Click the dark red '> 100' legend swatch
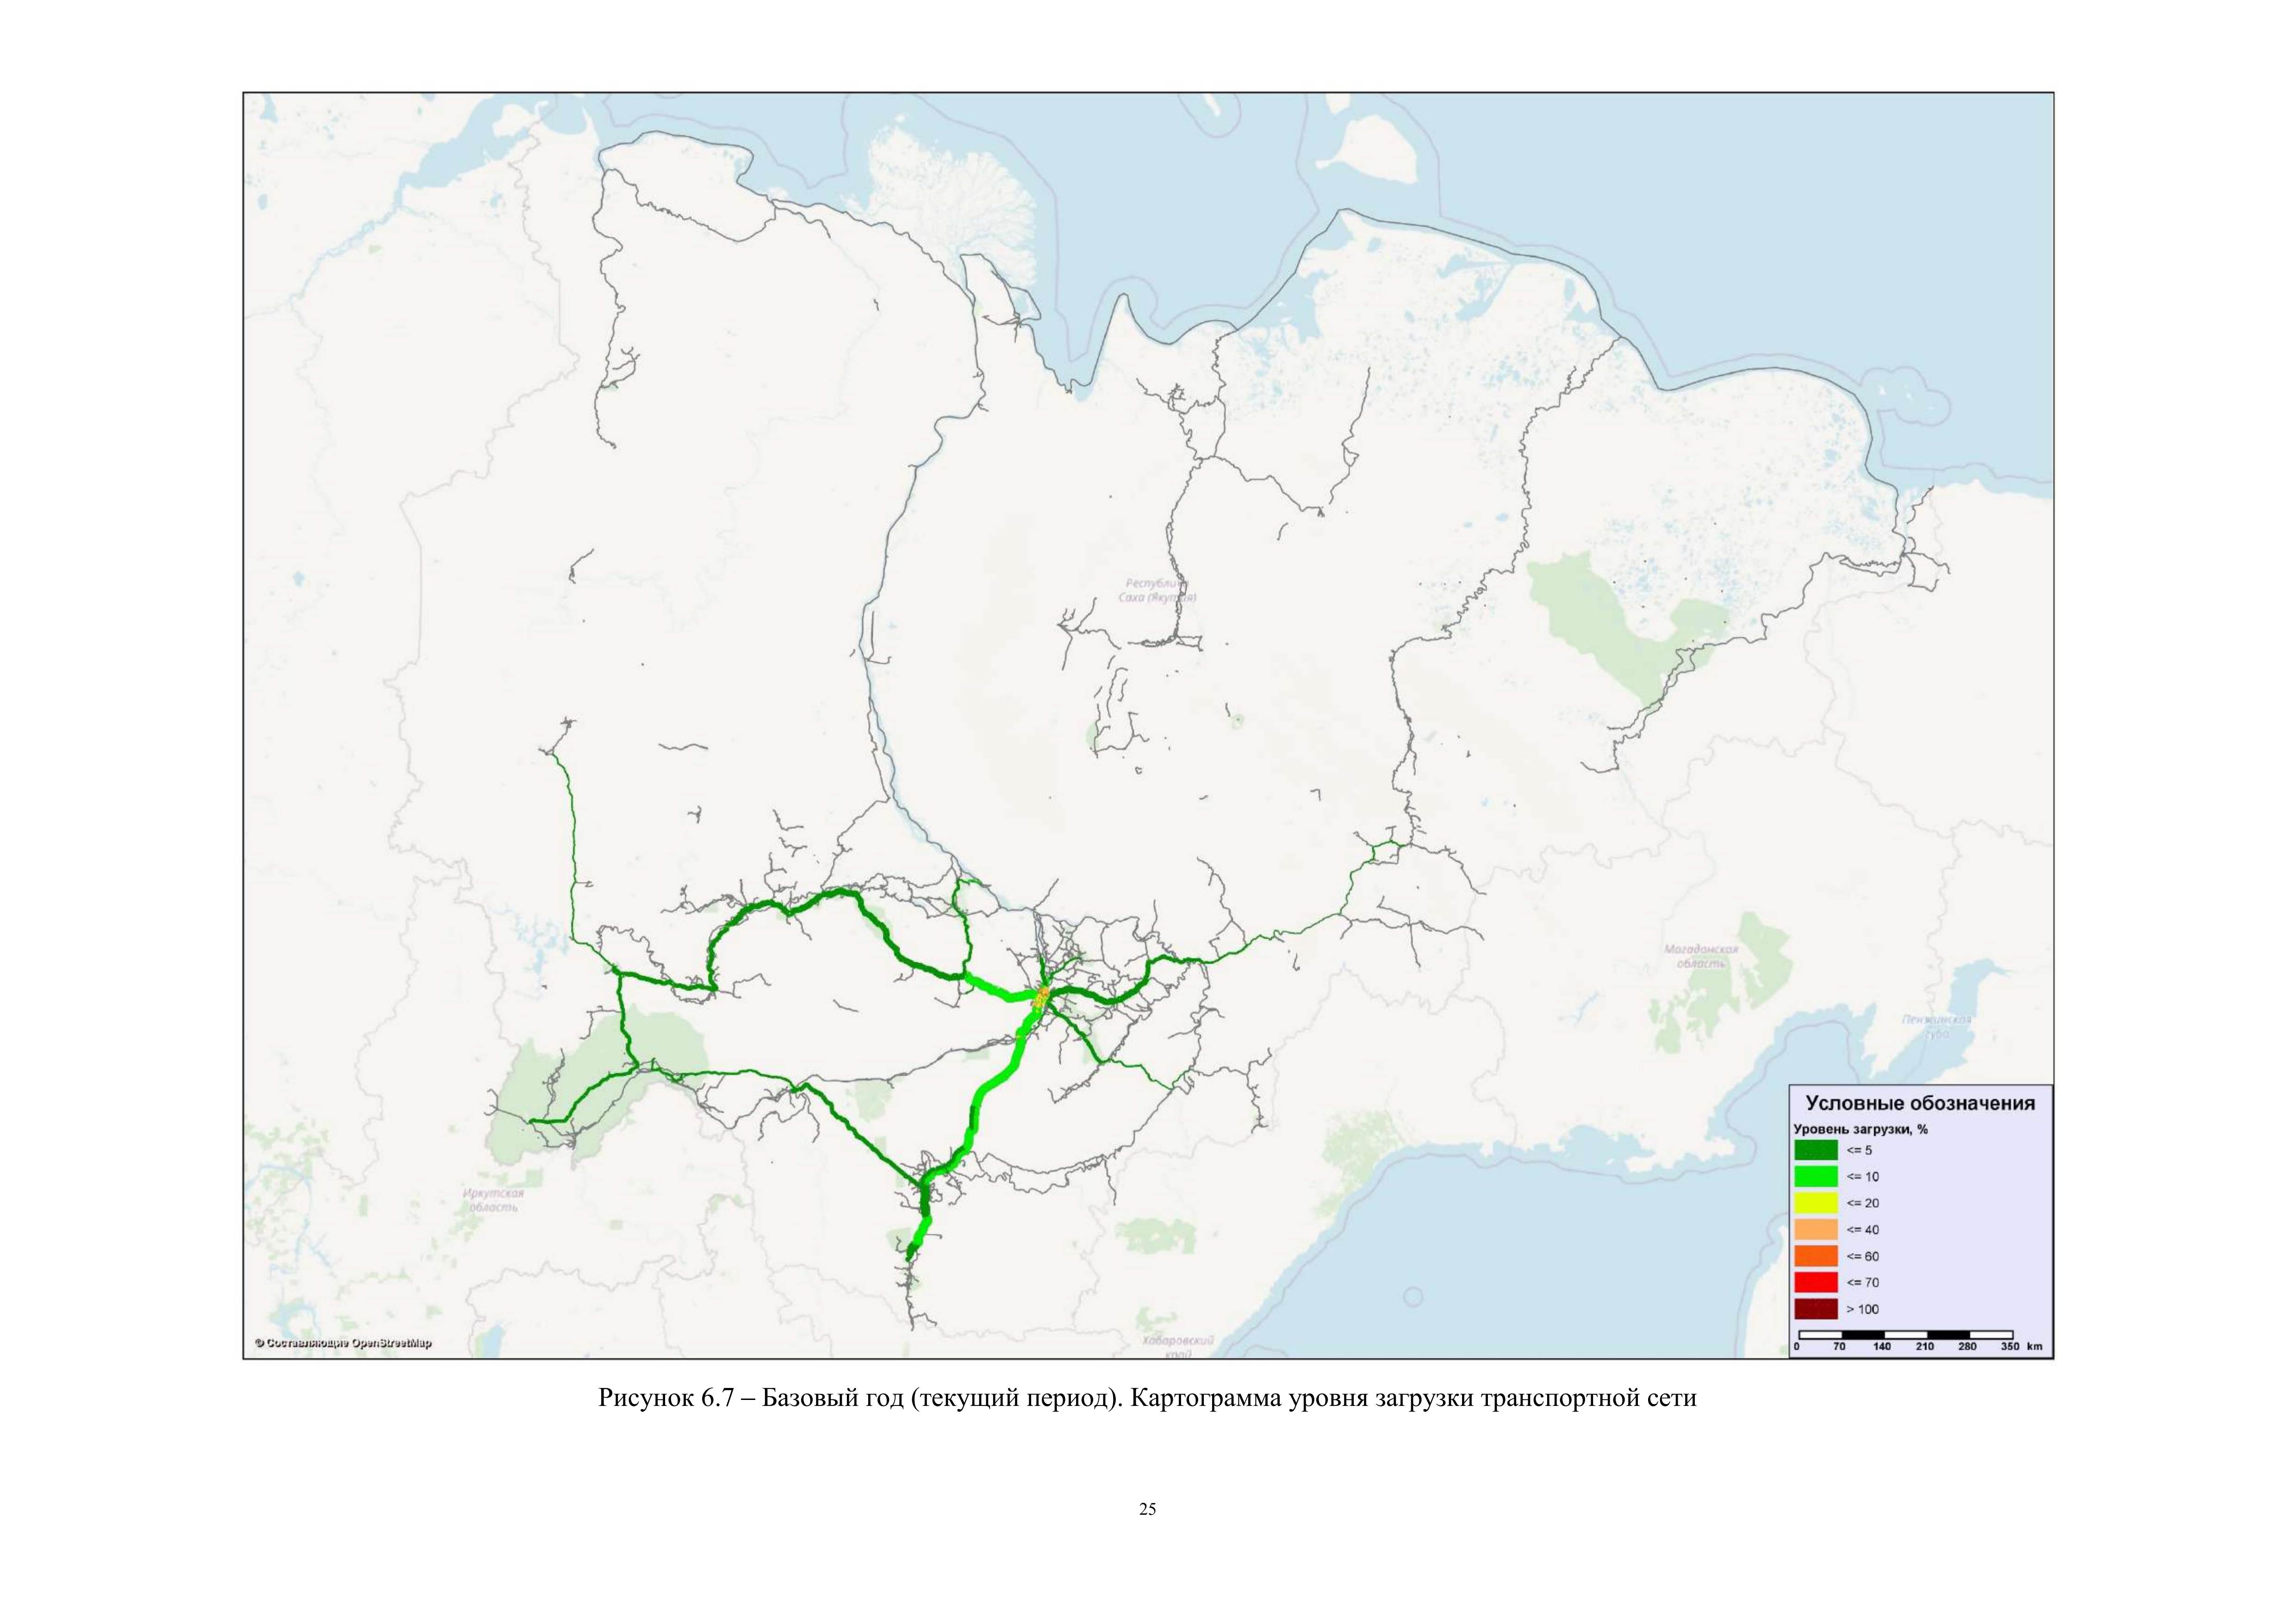The image size is (2296, 1624). coord(1815,1309)
